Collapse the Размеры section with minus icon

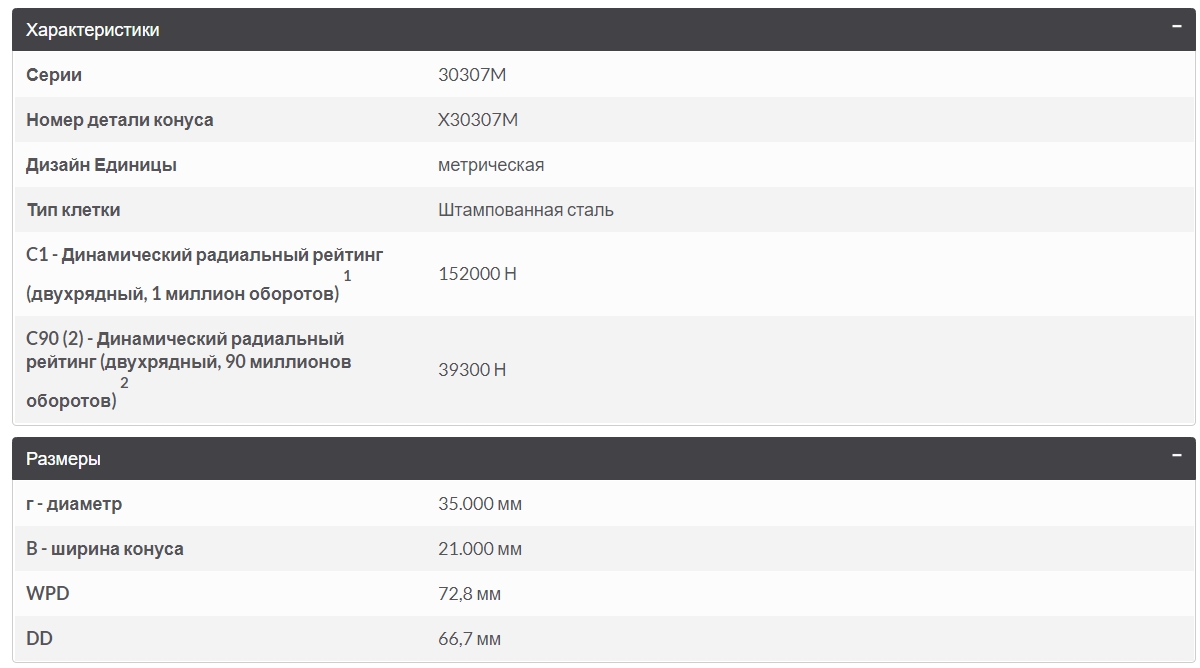(x=1177, y=456)
